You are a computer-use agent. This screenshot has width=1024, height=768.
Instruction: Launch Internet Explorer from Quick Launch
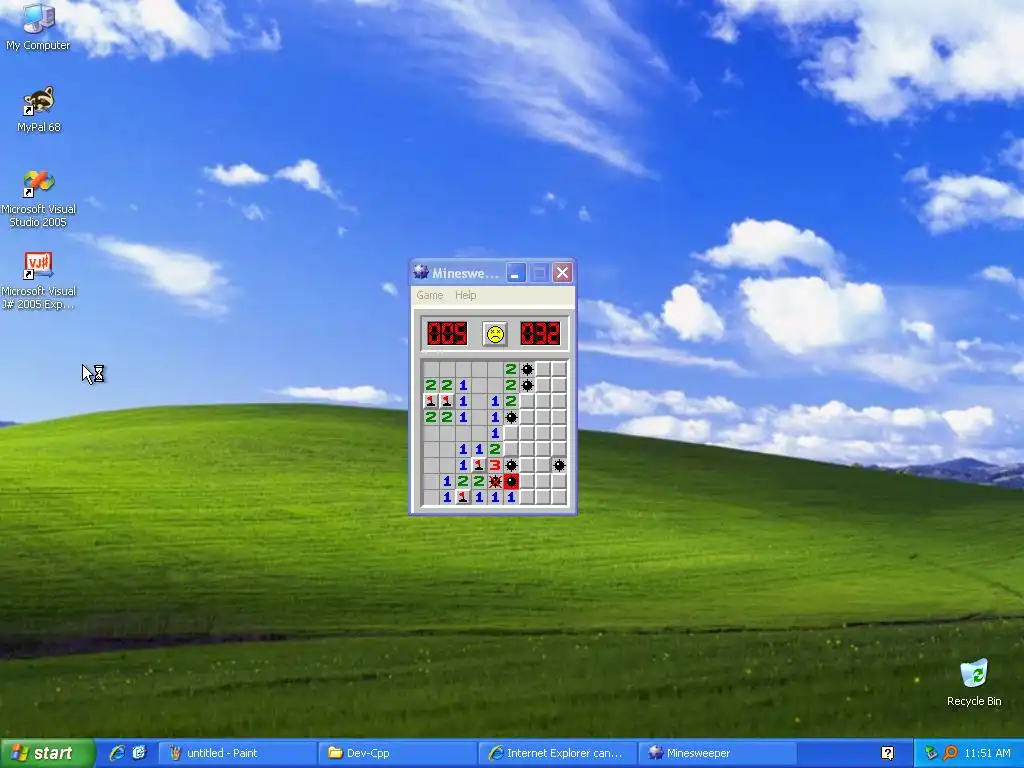pyautogui.click(x=117, y=753)
